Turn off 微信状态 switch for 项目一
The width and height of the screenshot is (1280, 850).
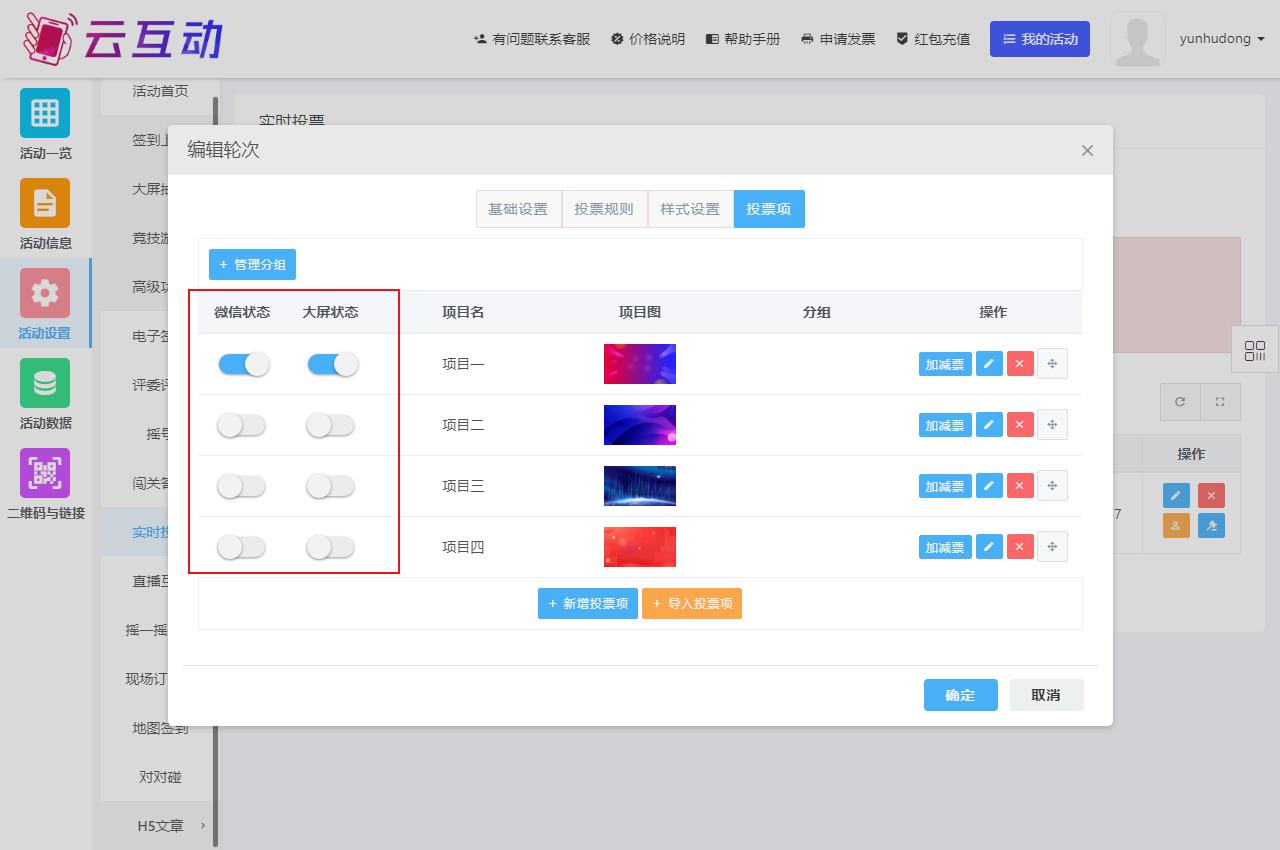click(x=243, y=364)
